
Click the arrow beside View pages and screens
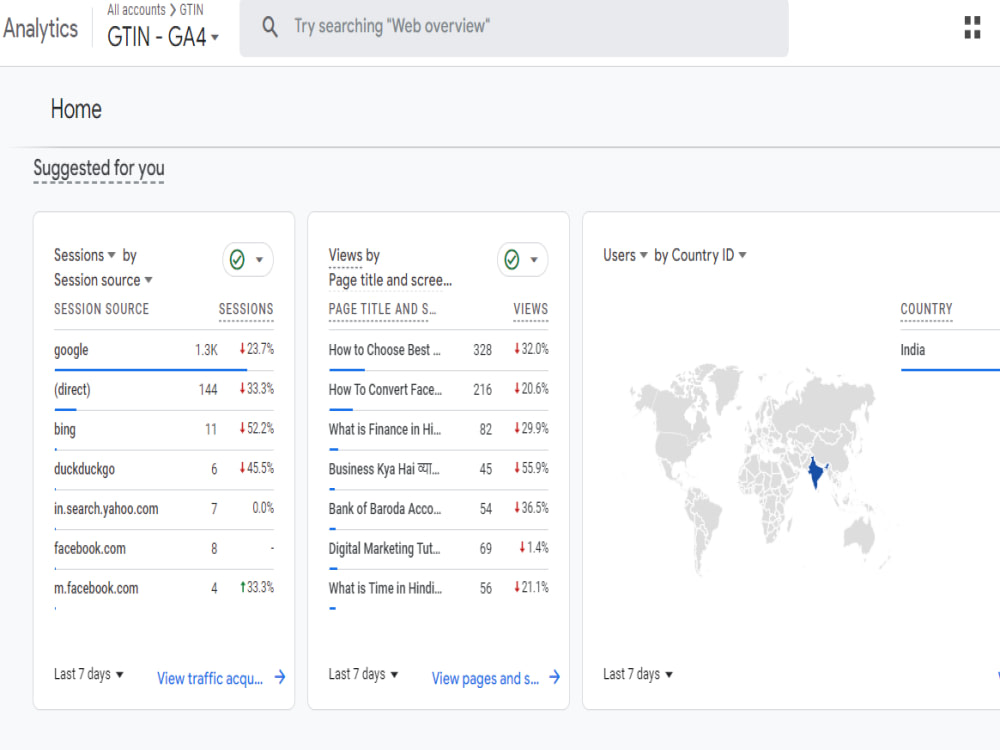[554, 678]
